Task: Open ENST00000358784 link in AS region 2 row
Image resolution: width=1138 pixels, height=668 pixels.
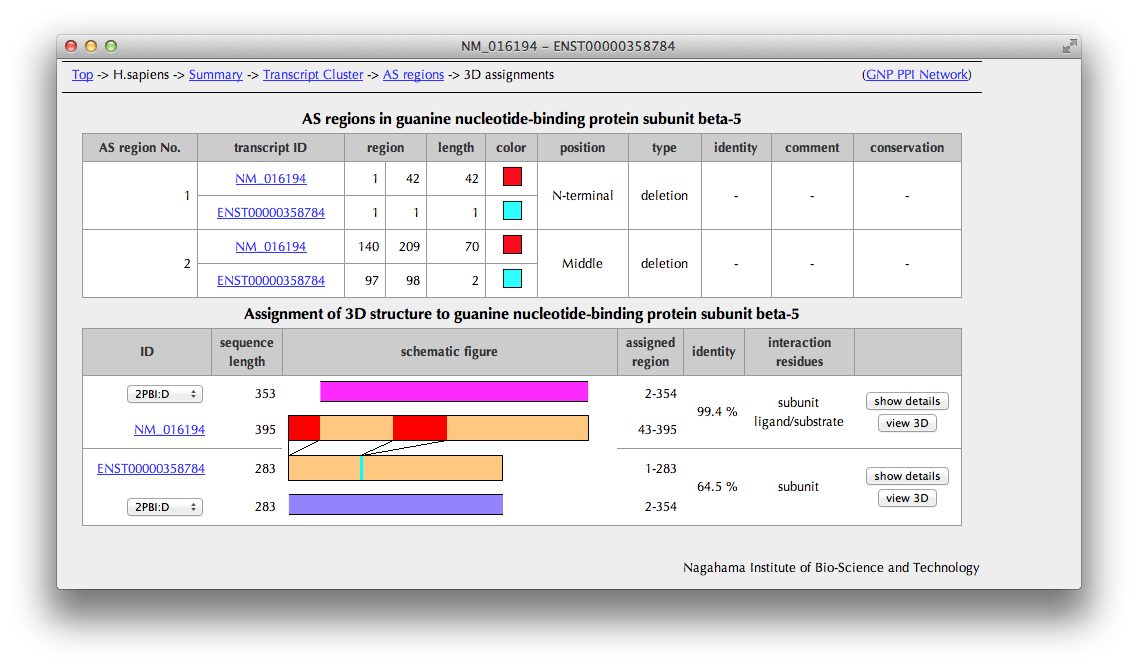Action: pos(271,281)
